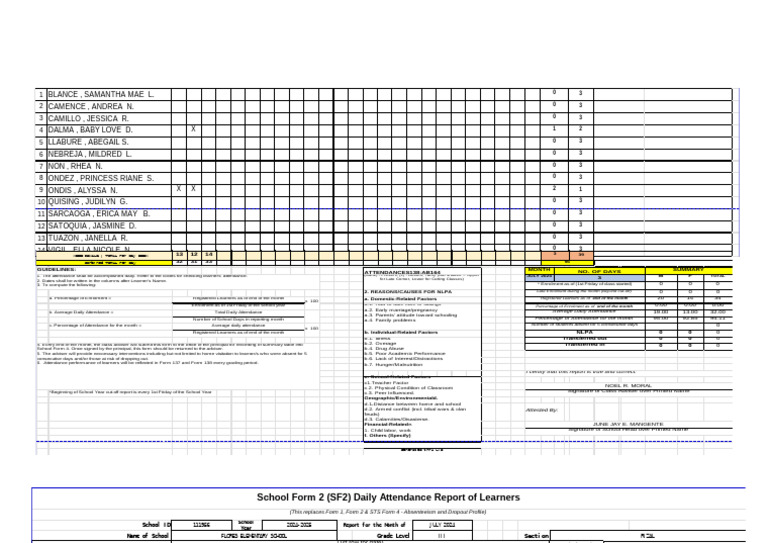The image size is (768, 543).
Task: Click the name TUAZON, JANELLA R.
Action: [88, 238]
